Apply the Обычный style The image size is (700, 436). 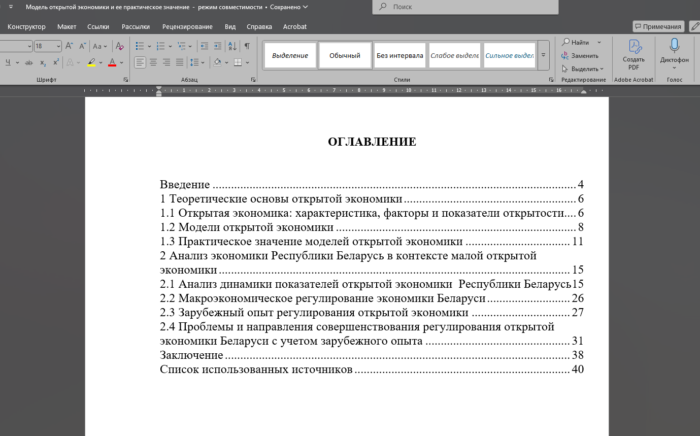[x=345, y=55]
